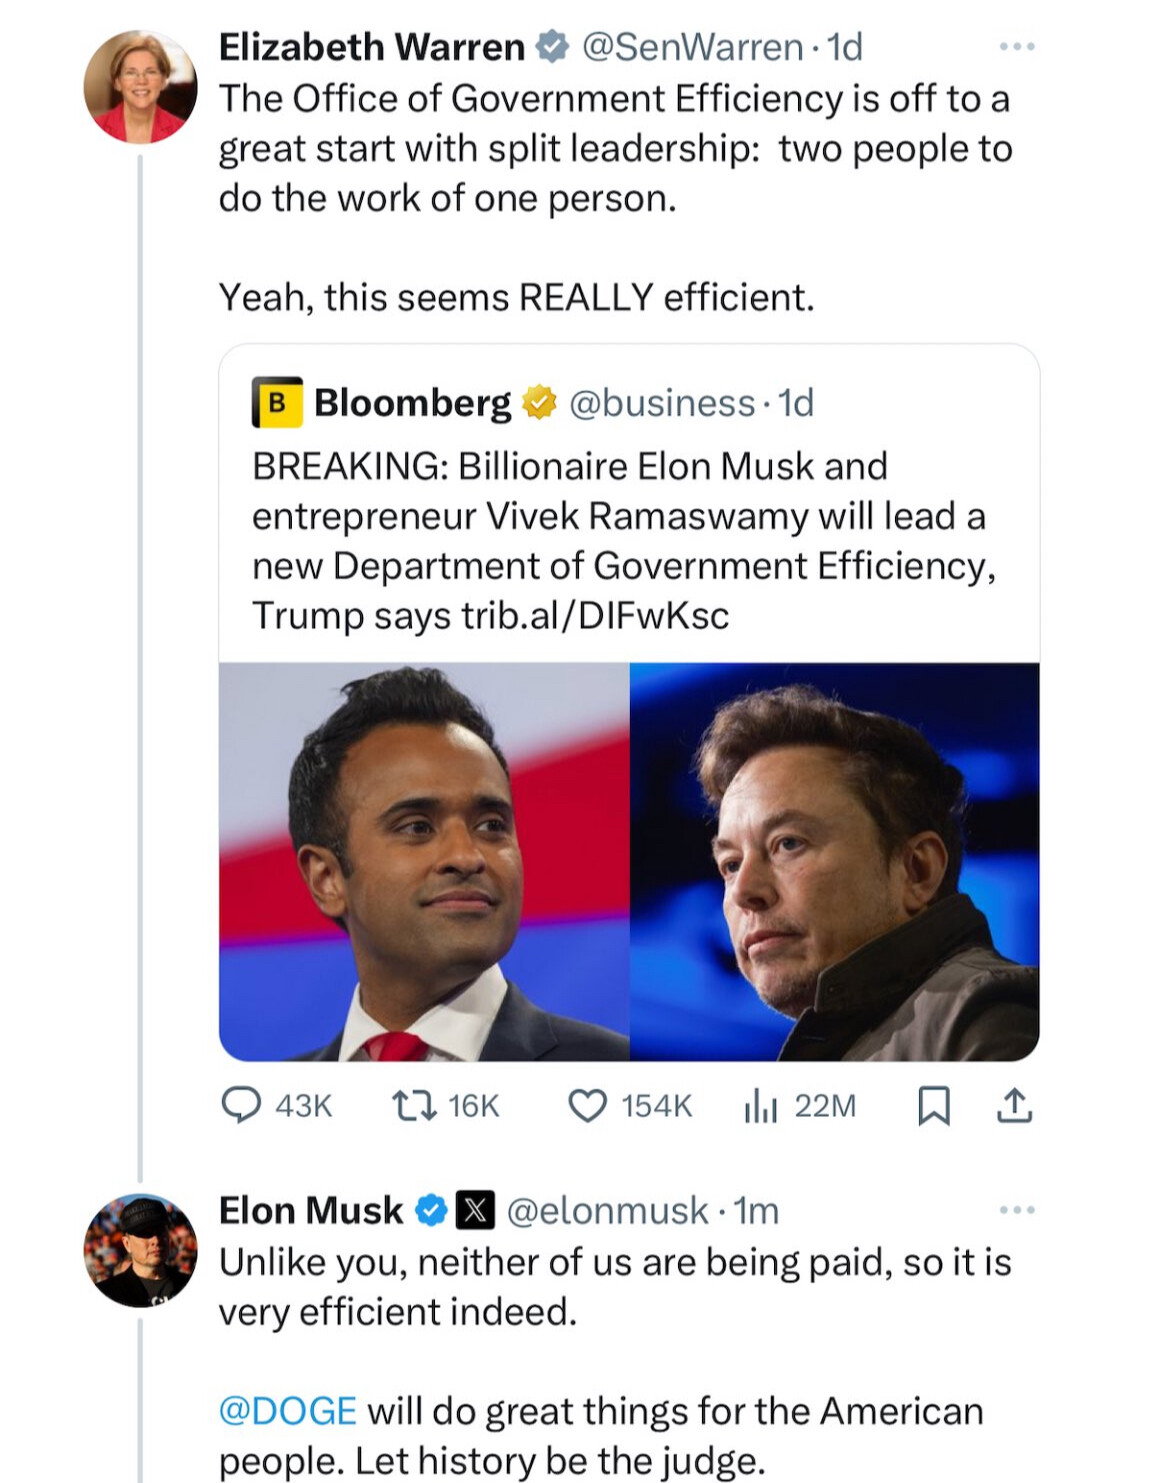Tap the share upload icon
The width and height of the screenshot is (1170, 1483).
(x=1014, y=1105)
